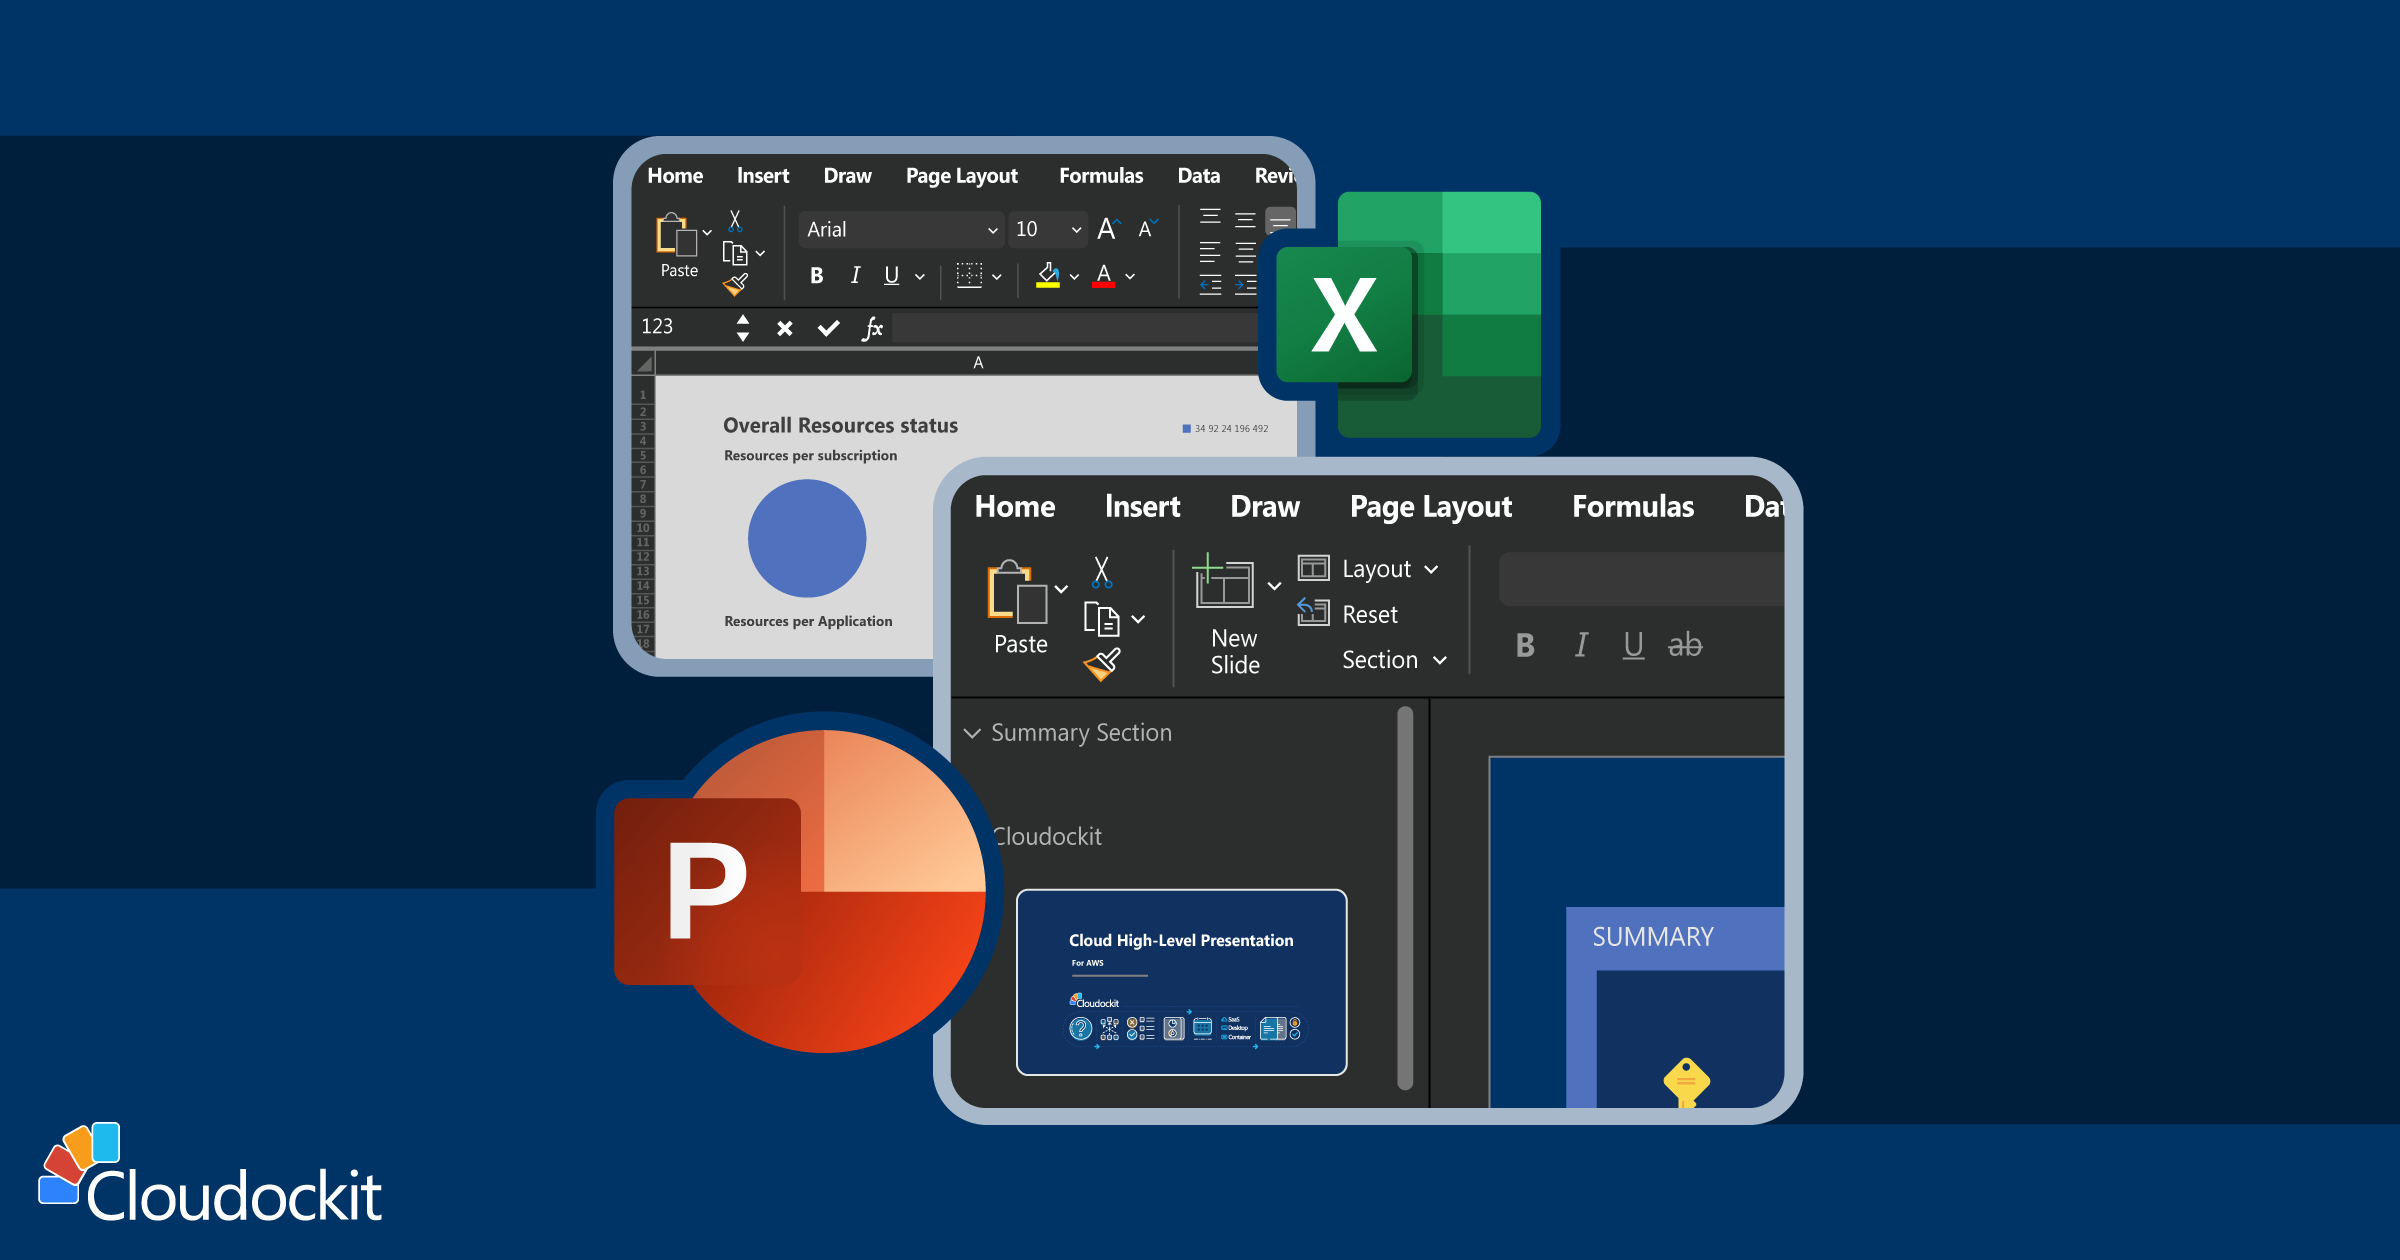The image size is (2400, 1260).
Task: Click the Copy icon in PowerPoint ribbon
Action: tap(1101, 620)
